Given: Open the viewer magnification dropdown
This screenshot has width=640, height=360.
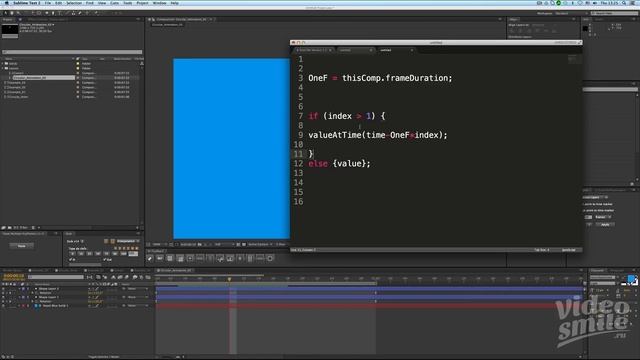Looking at the screenshot, I should 159,244.
